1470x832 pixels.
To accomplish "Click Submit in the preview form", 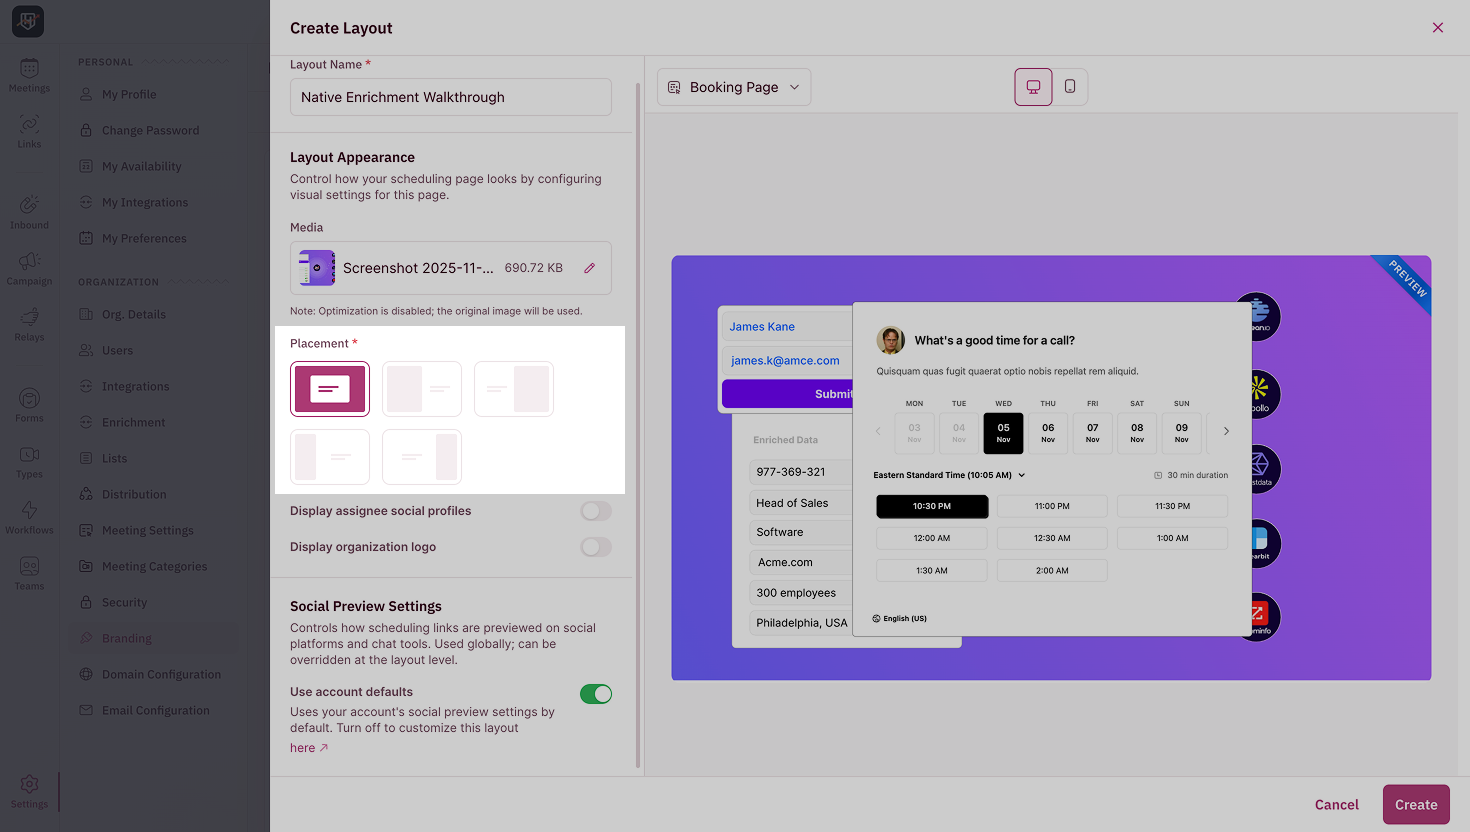I will point(788,394).
